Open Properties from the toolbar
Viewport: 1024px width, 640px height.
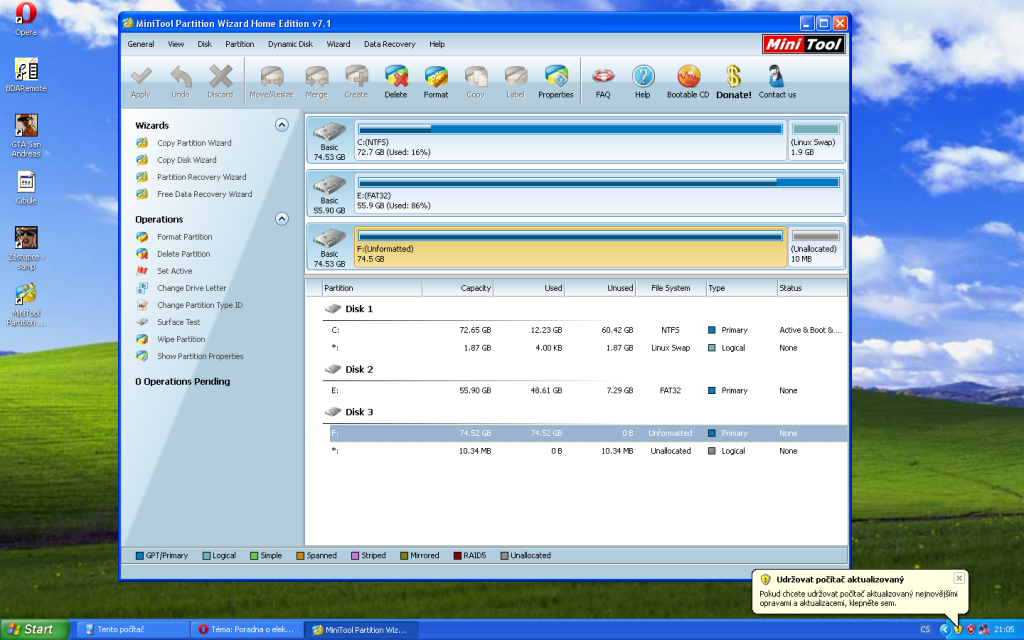pos(556,77)
